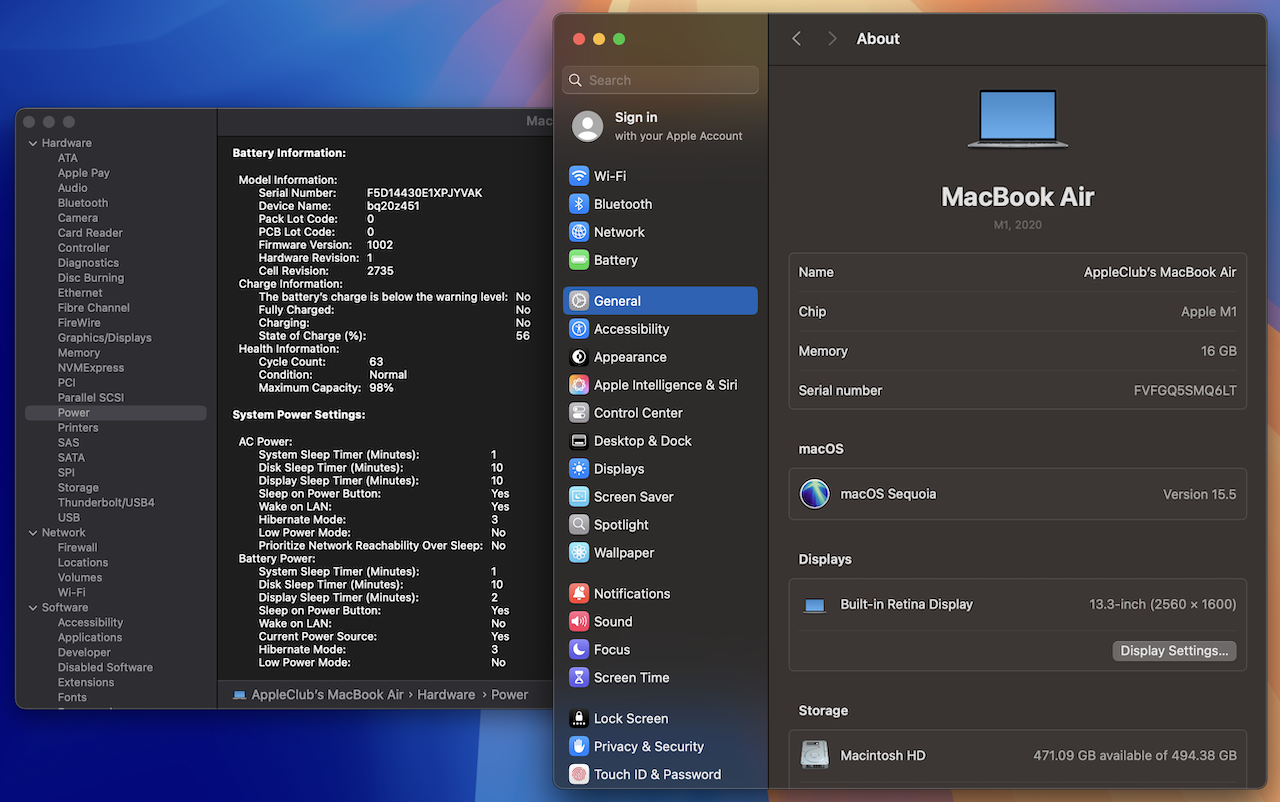Select NVMExpress in Hardware list
Image resolution: width=1280 pixels, height=802 pixels.
[x=91, y=368]
